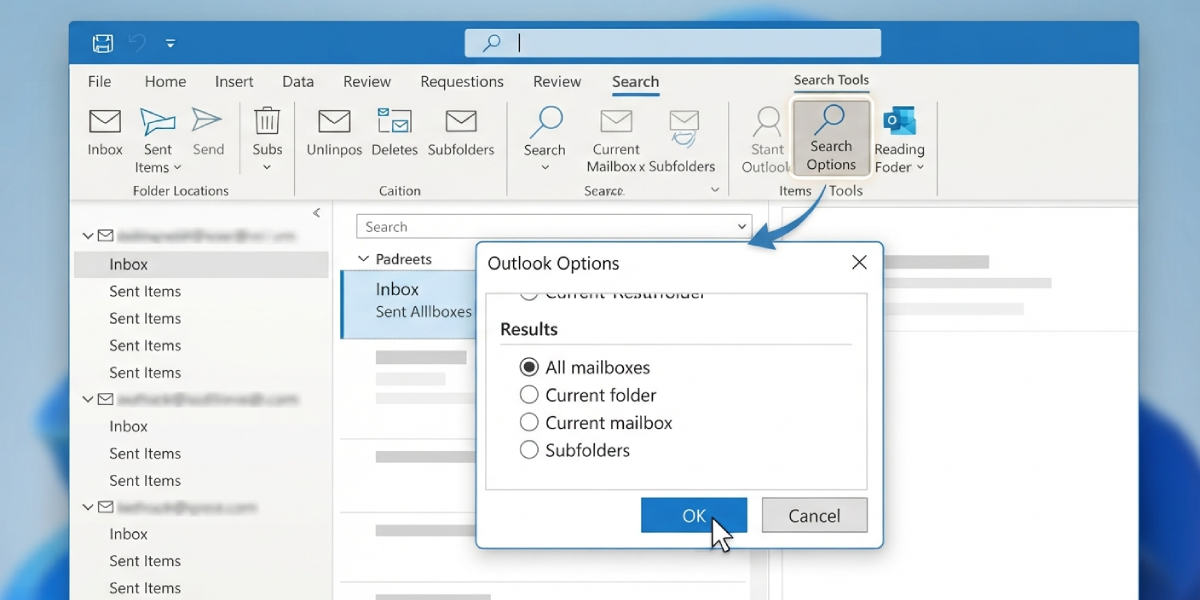Click the Save icon in title bar
The height and width of the screenshot is (600, 1200).
click(103, 43)
